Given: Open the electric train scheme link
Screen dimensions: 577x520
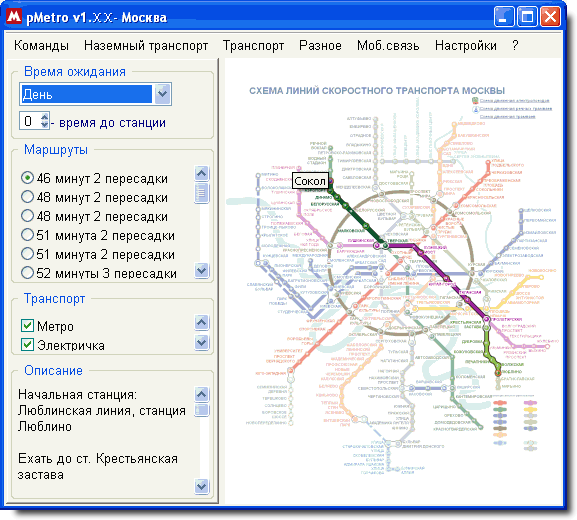Looking at the screenshot, I should pos(514,100).
